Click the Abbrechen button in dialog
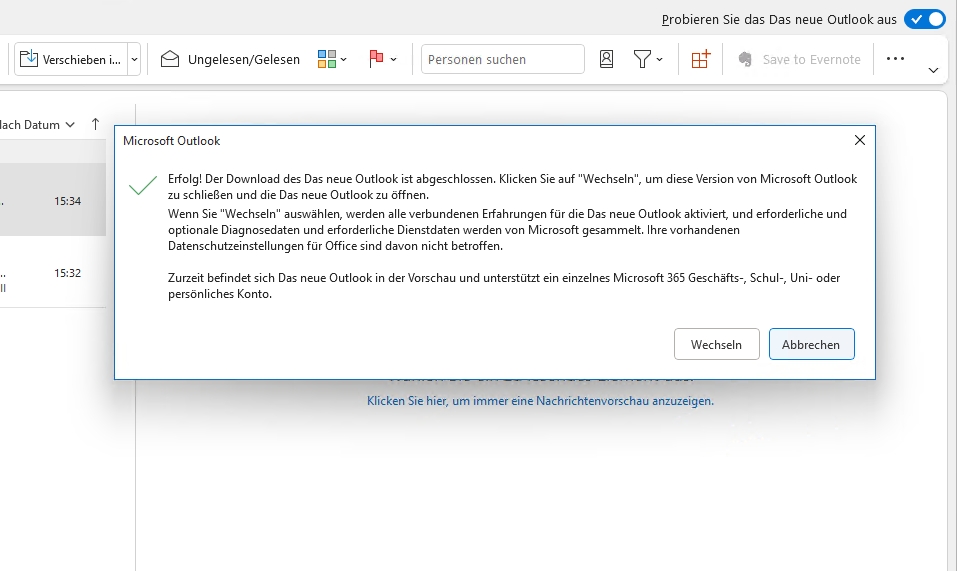957x571 pixels. pyautogui.click(x=811, y=344)
